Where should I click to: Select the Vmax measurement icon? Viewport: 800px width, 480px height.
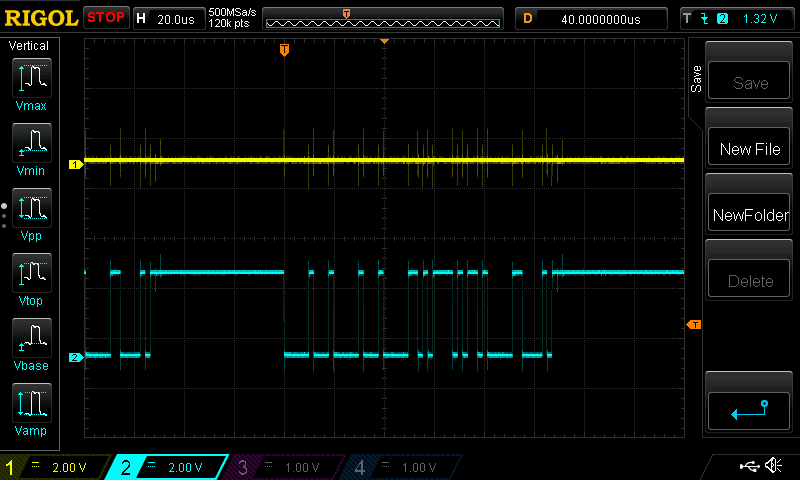[32, 78]
